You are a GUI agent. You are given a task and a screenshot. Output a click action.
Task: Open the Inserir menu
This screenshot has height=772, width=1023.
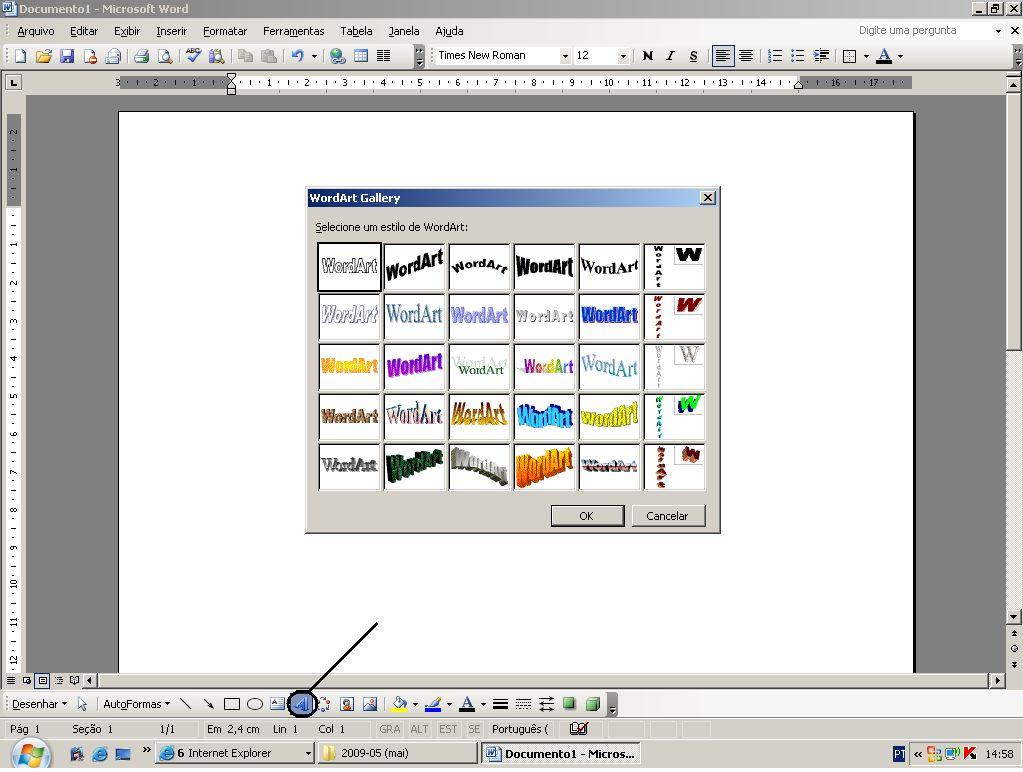172,31
